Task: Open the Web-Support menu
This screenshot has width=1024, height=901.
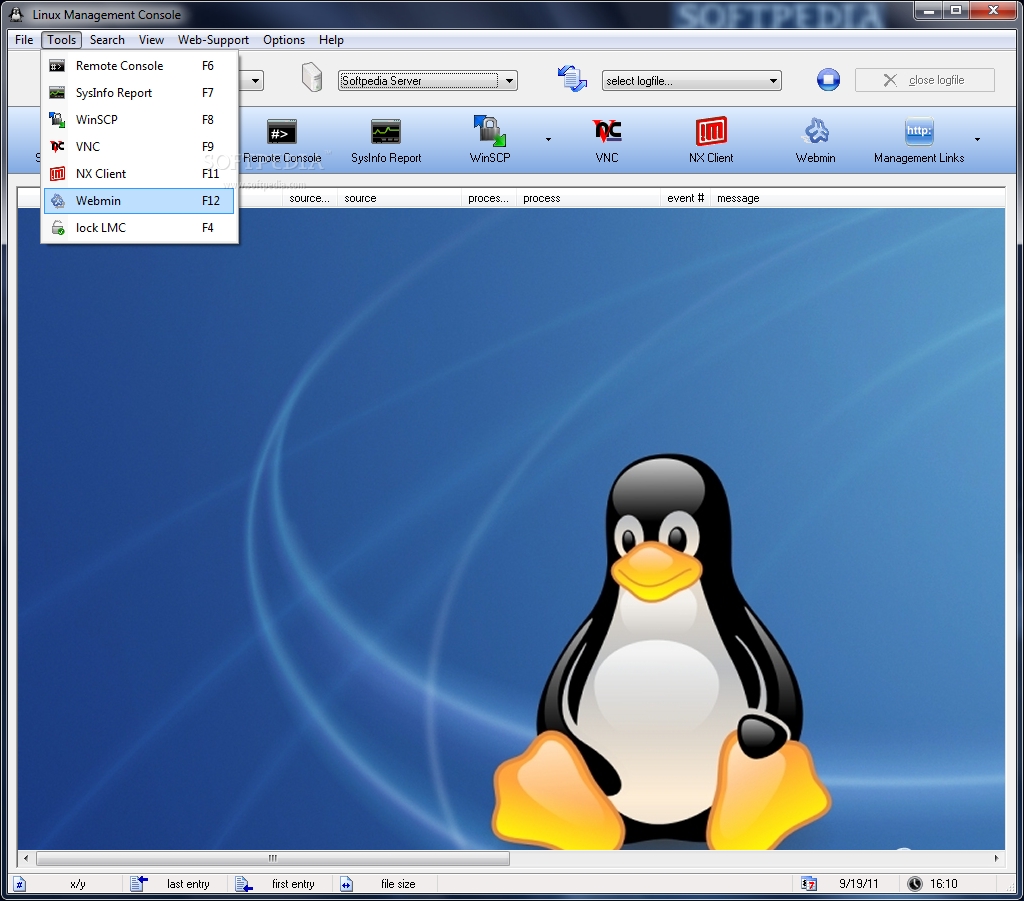Action: 213,40
